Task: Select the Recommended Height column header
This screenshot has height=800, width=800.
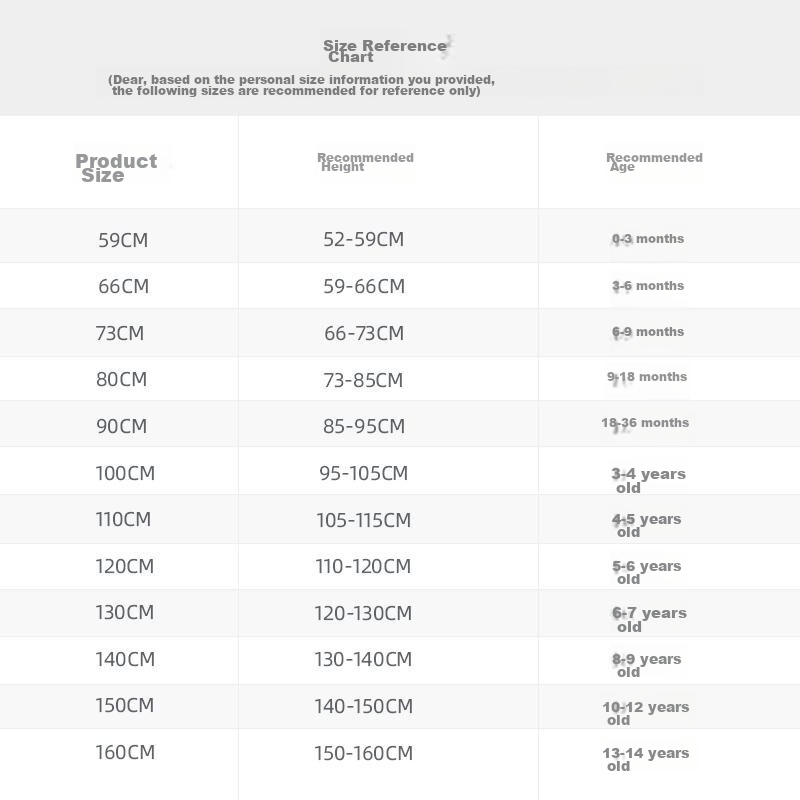Action: (365, 162)
